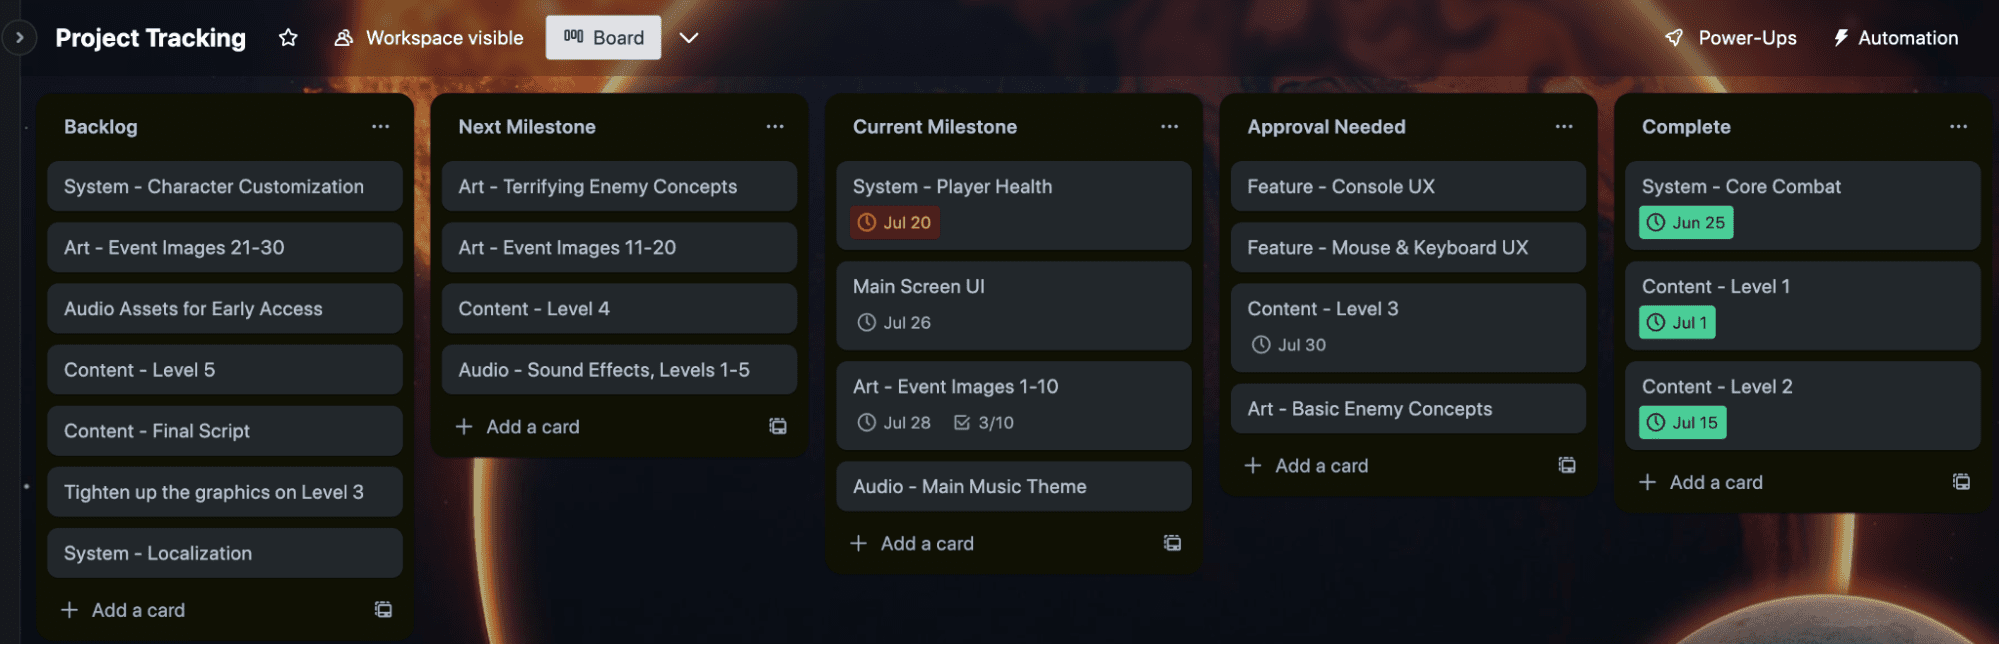Screen dimensions: 1999x645
Task: Switch to the Board view tab
Action: point(603,38)
